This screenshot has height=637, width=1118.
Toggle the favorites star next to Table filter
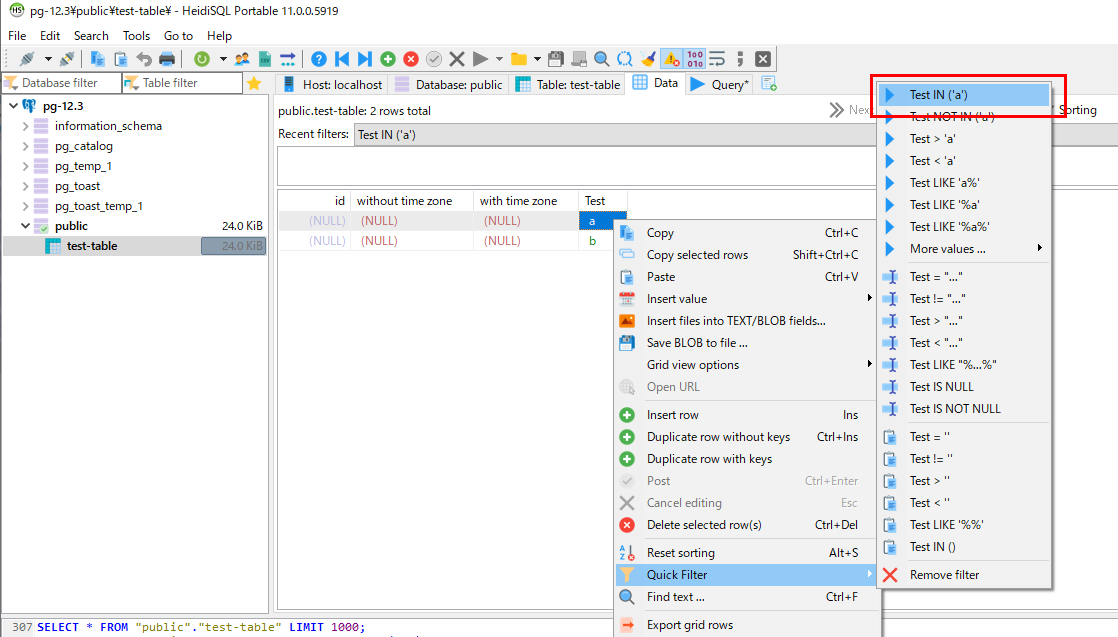[x=257, y=83]
